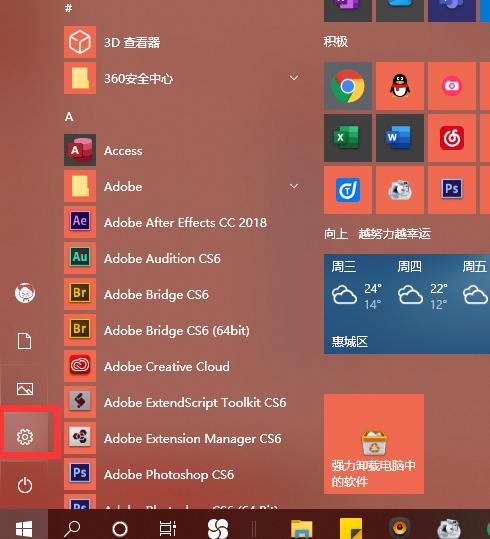The width and height of the screenshot is (490, 539).
Task: Select the Adobe Audition CS6 text label
Action: point(162,258)
